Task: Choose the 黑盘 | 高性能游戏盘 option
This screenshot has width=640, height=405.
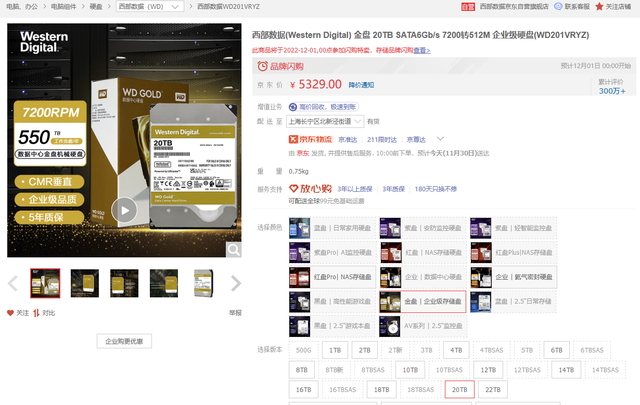Action: (332, 301)
